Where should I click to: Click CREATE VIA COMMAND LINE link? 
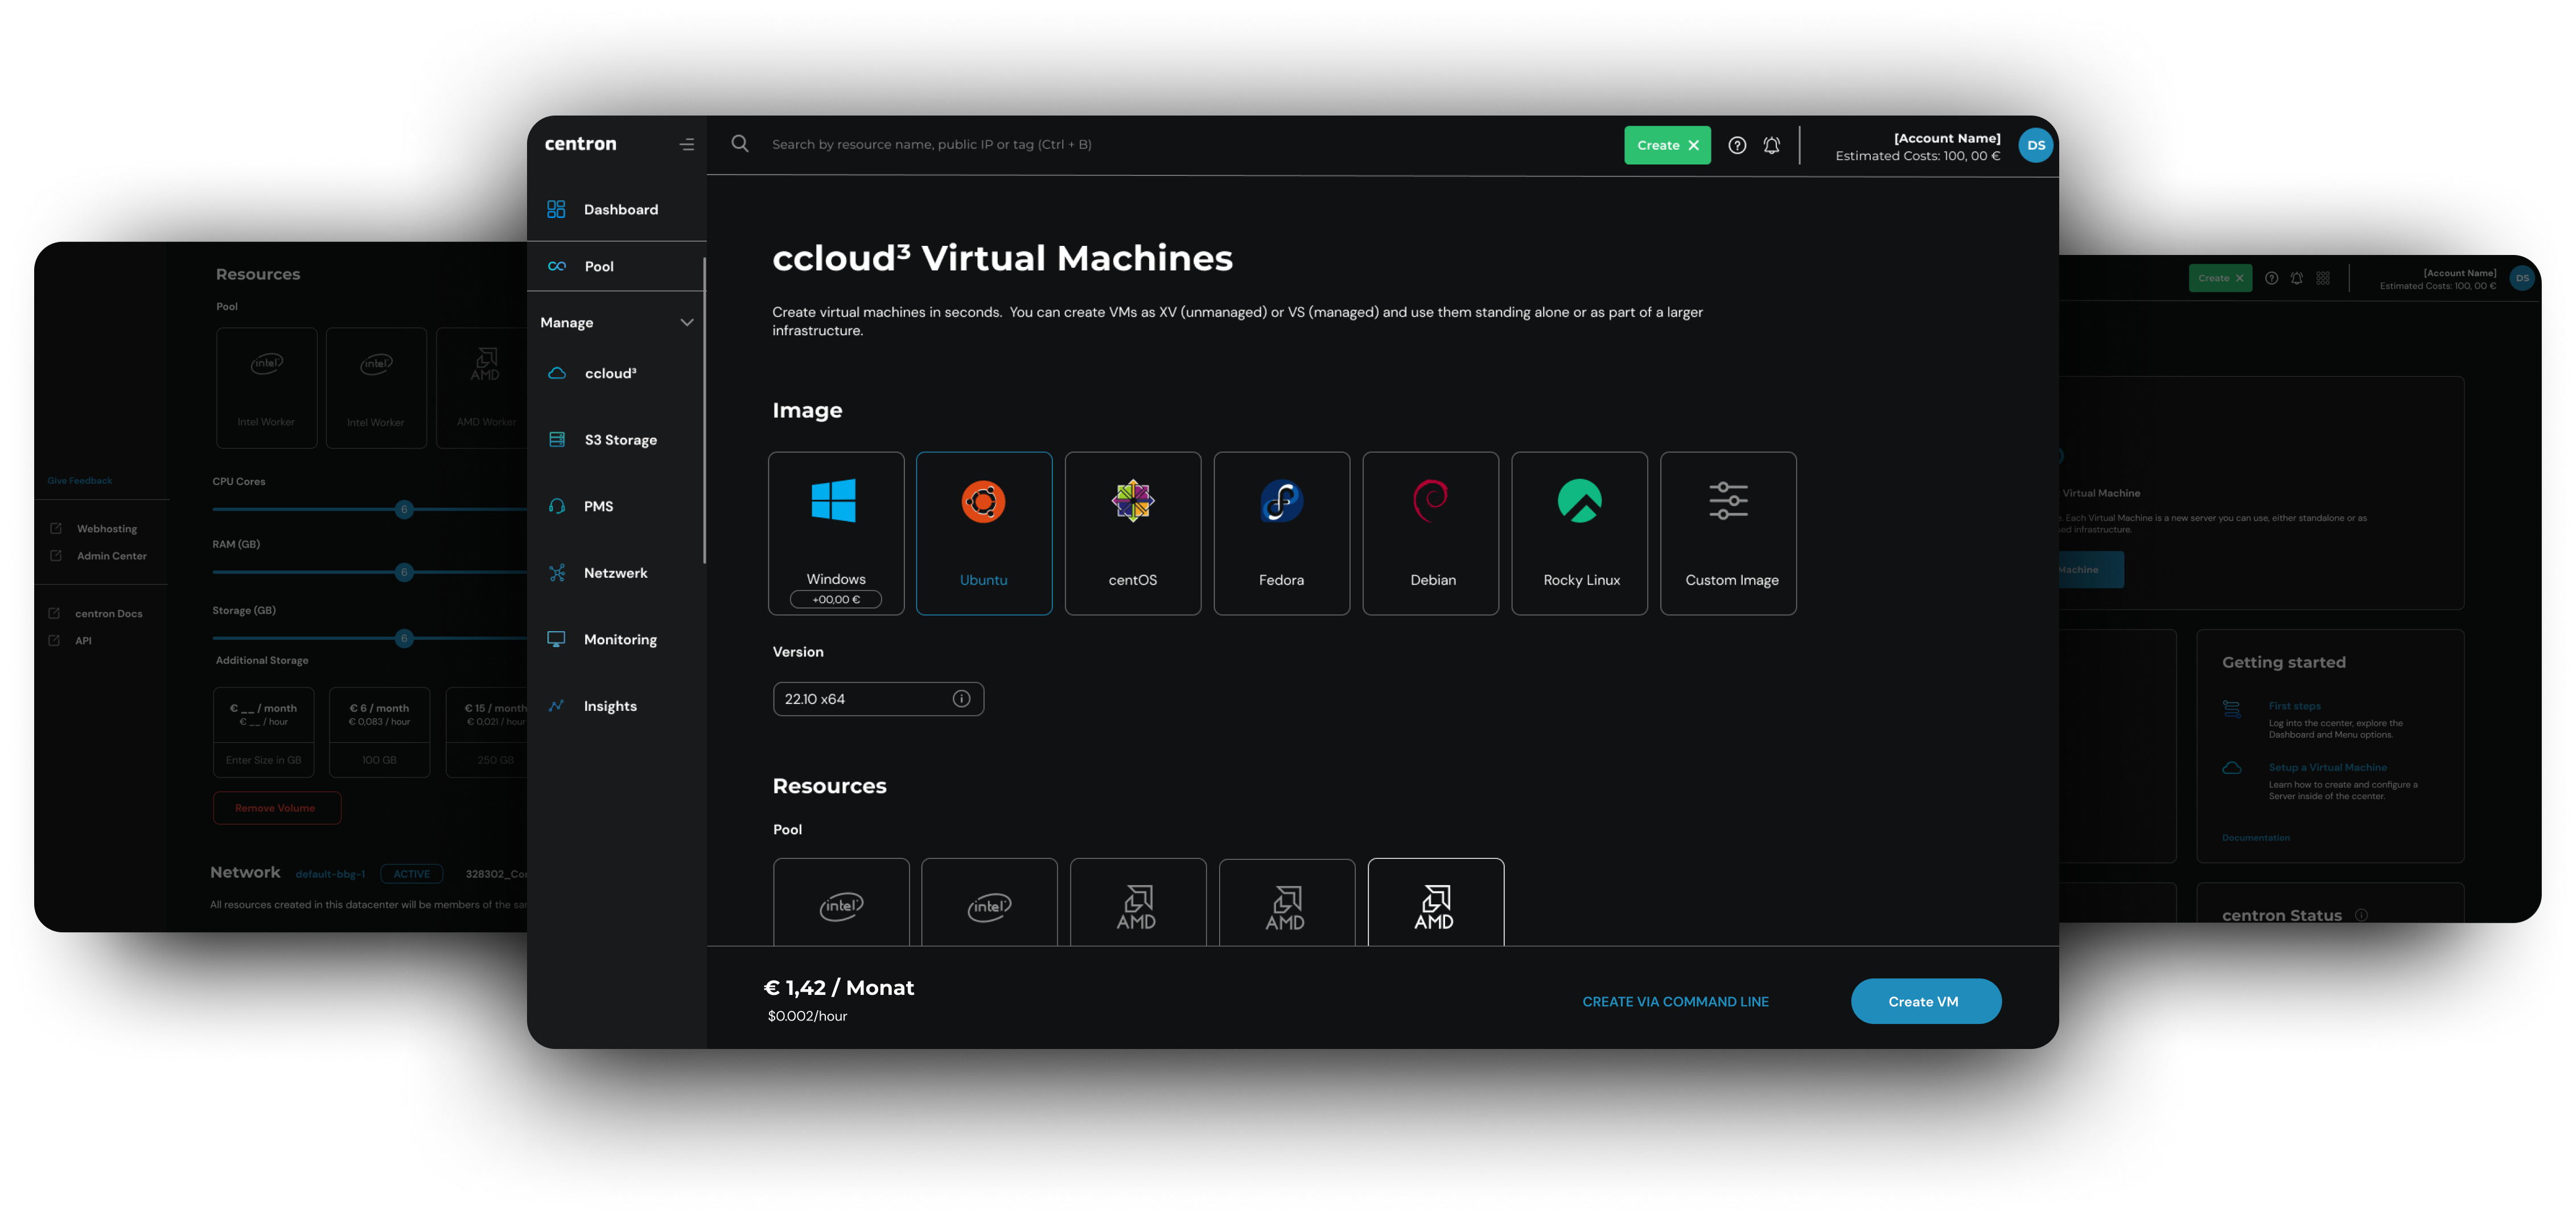coord(1675,1001)
